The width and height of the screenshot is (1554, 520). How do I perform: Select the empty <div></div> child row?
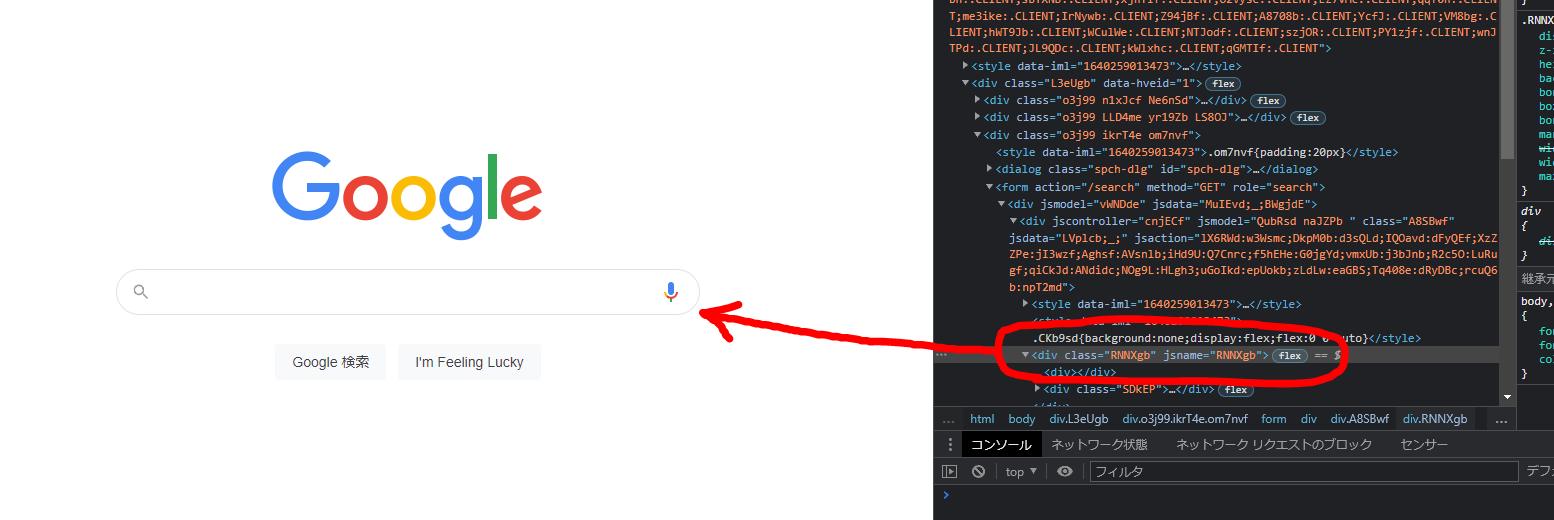(1080, 372)
